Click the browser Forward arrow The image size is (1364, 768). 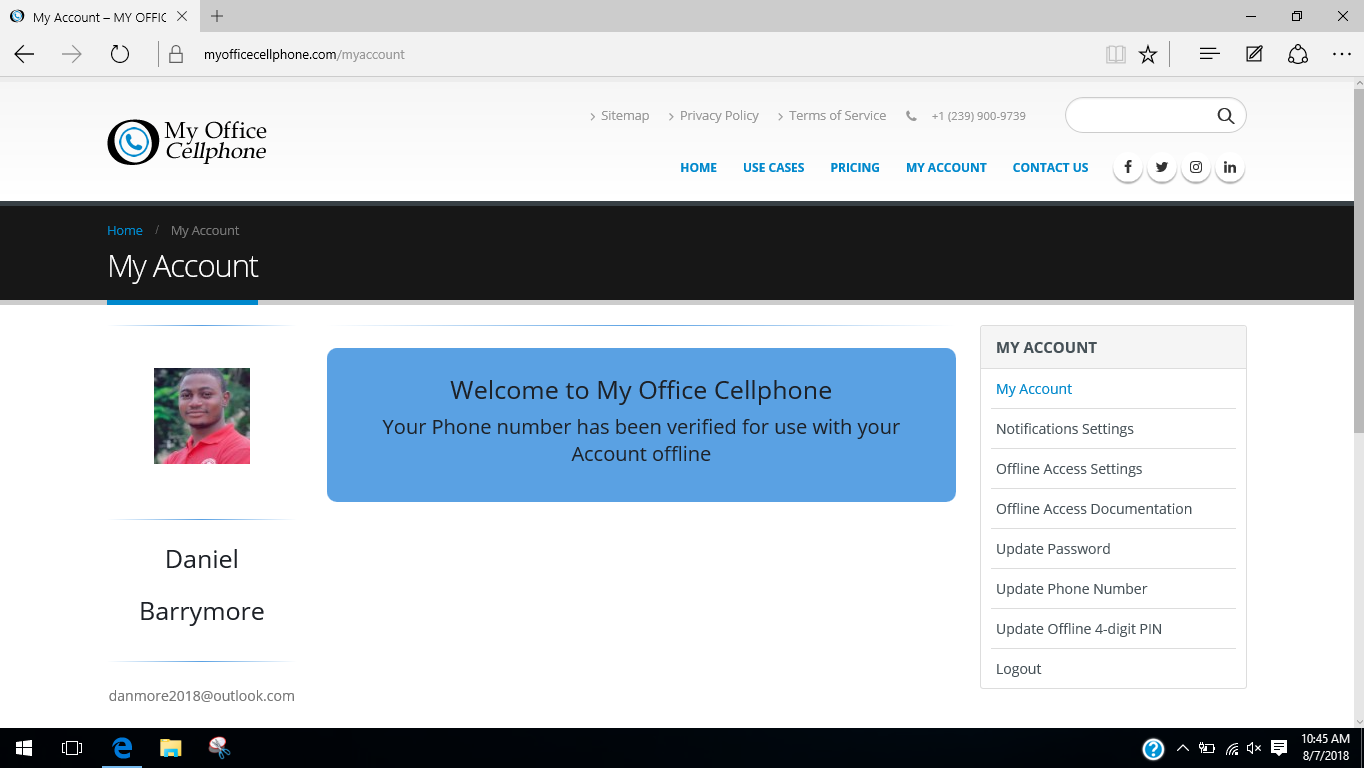coord(72,54)
